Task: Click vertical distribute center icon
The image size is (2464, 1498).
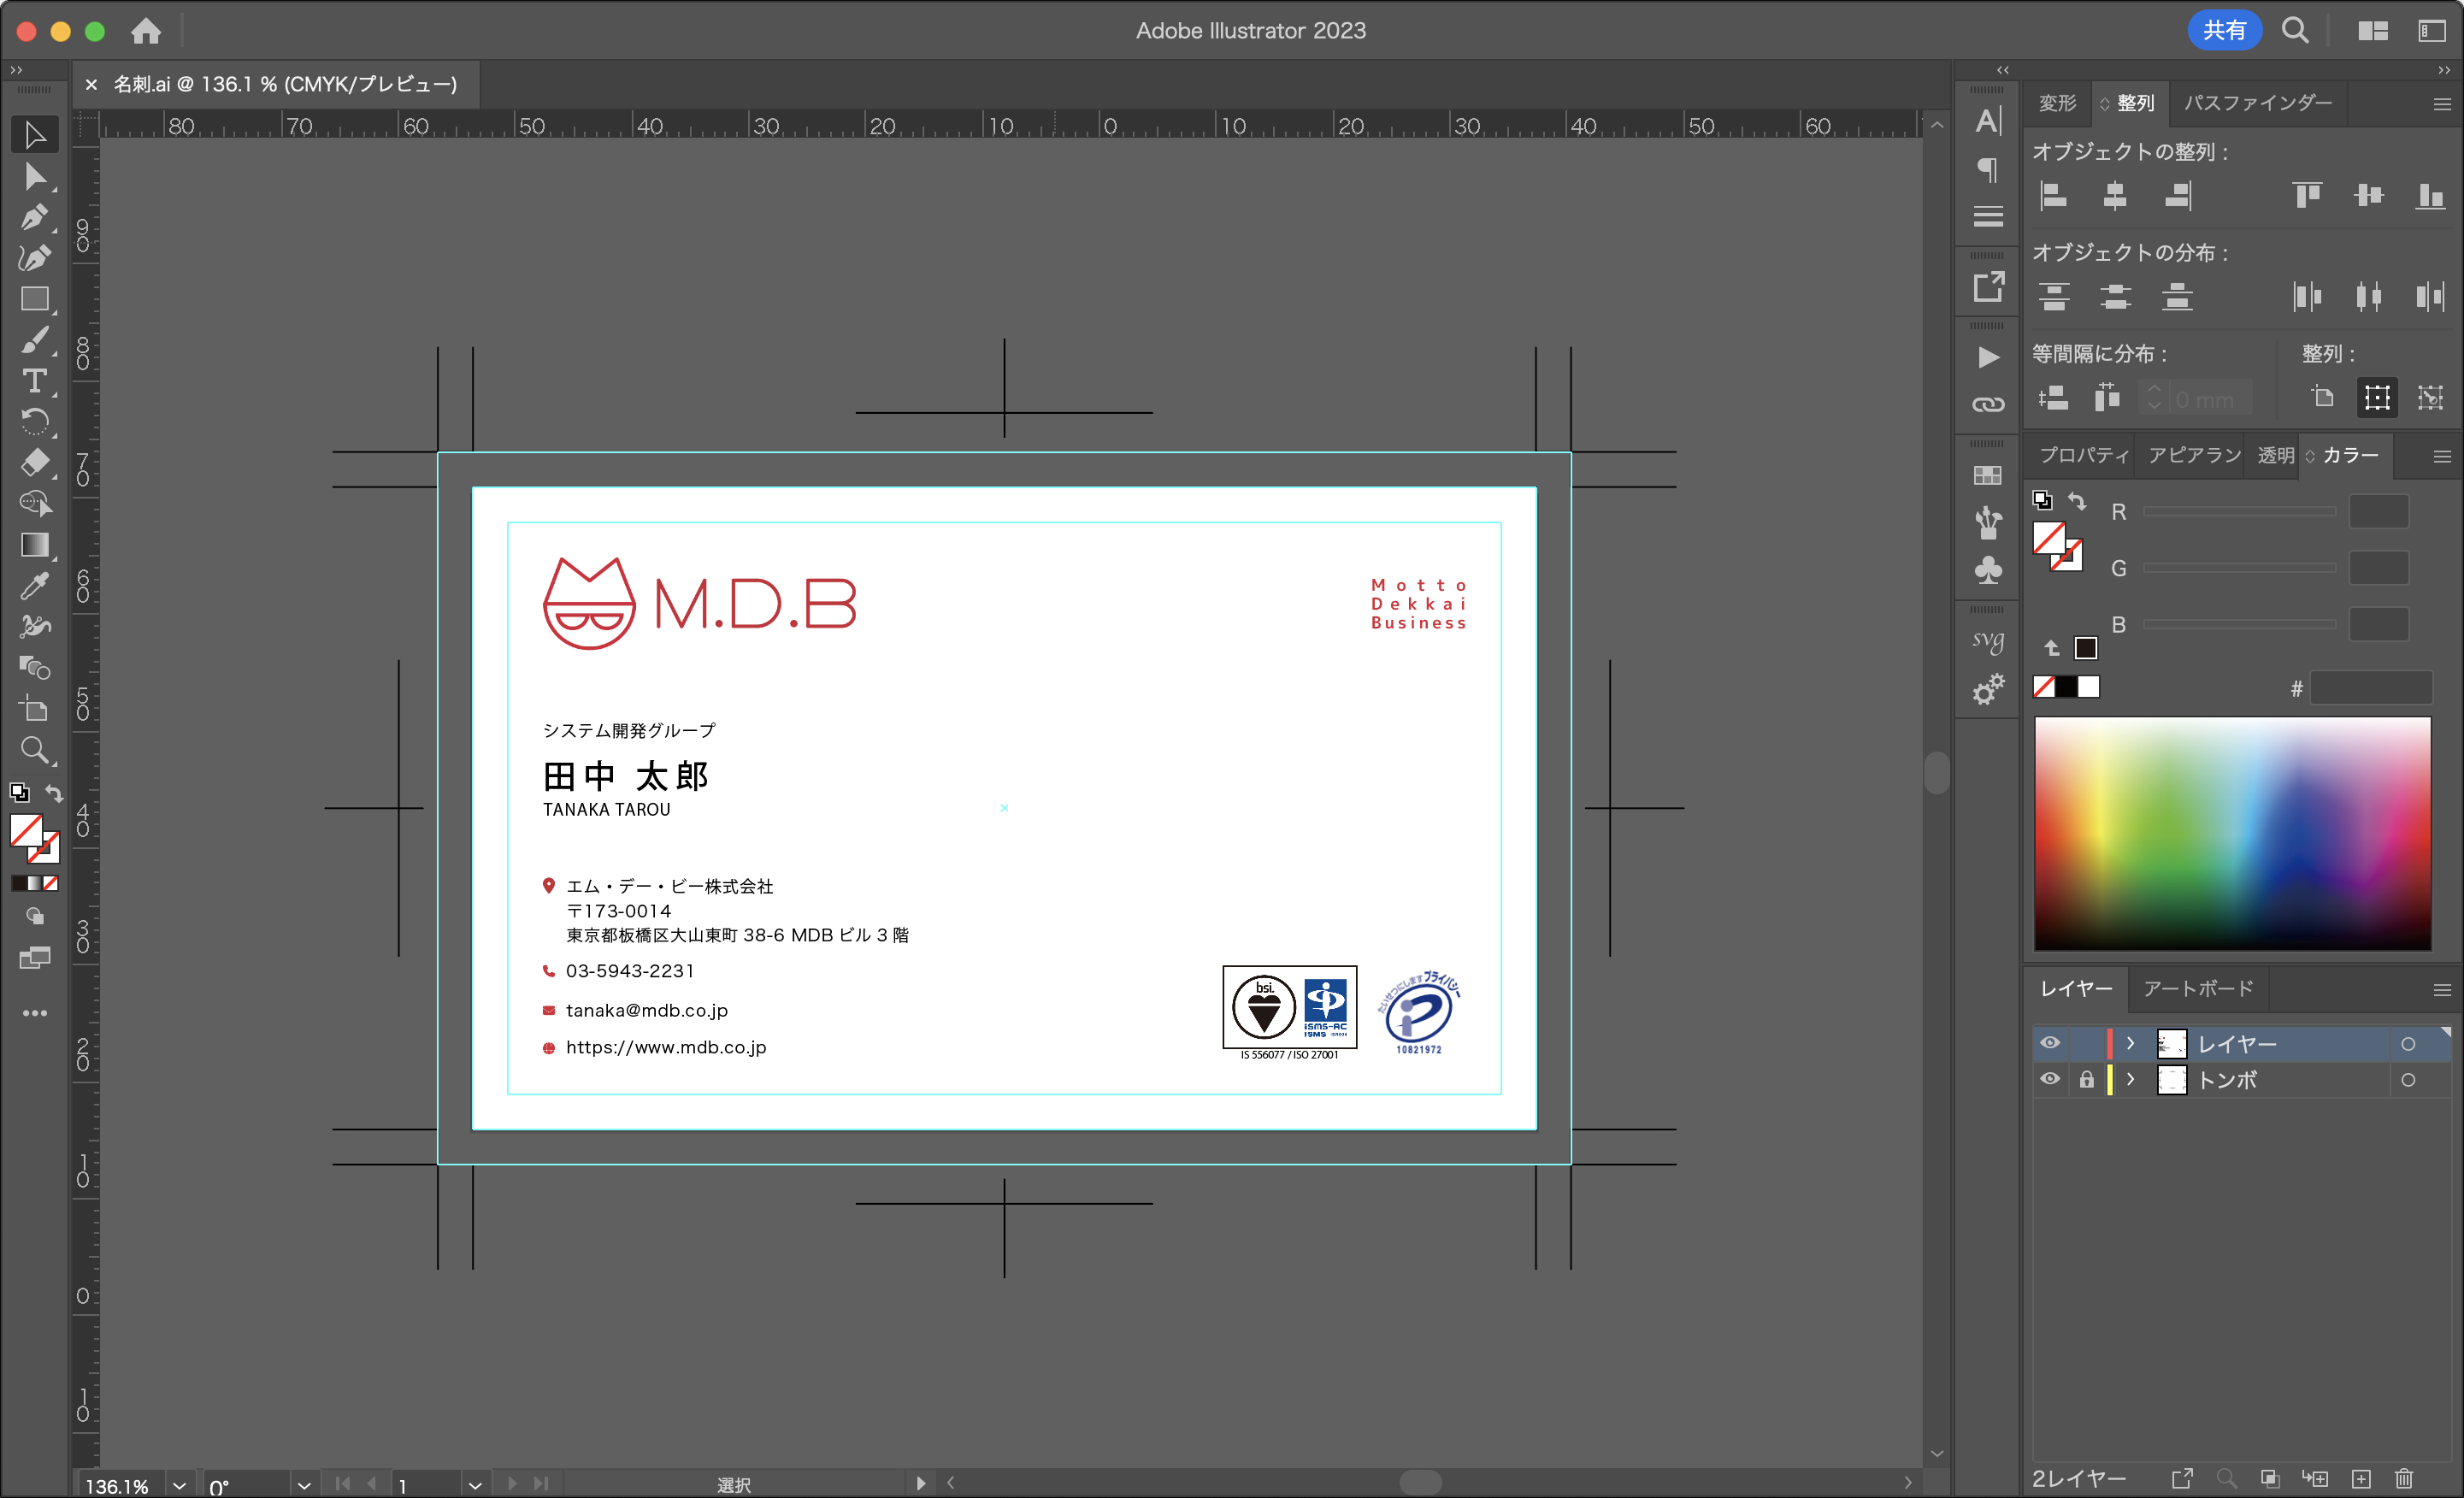Action: [2114, 296]
